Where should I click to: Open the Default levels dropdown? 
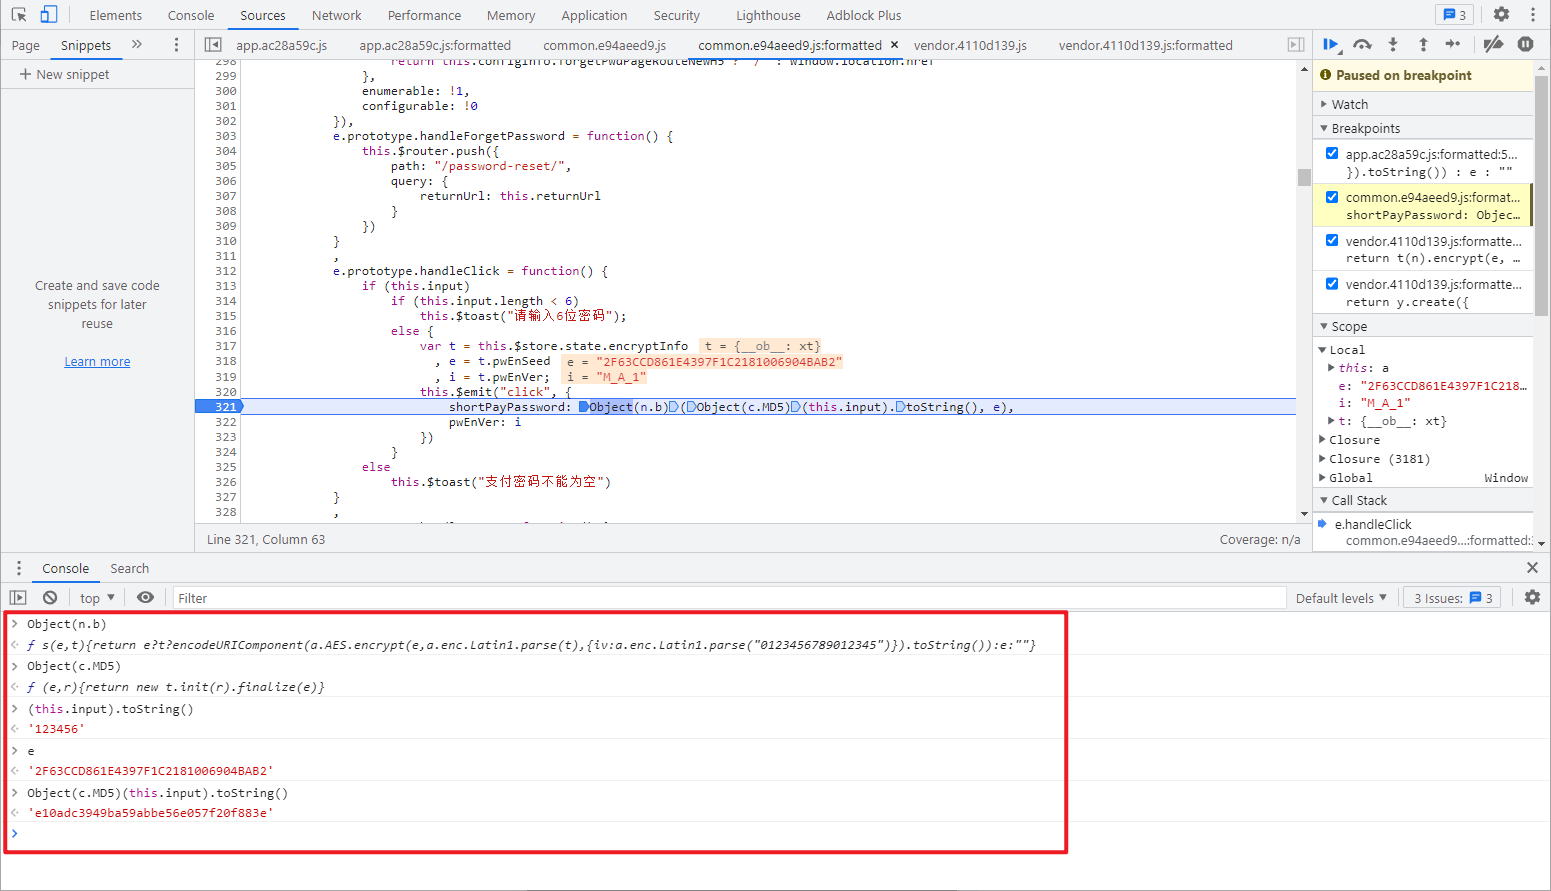[1341, 598]
